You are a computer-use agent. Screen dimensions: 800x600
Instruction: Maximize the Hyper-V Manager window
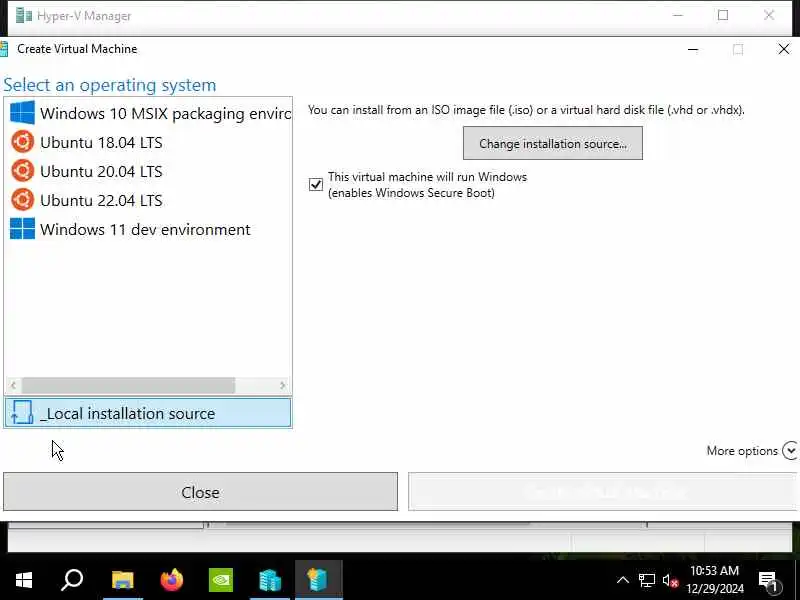pos(723,15)
